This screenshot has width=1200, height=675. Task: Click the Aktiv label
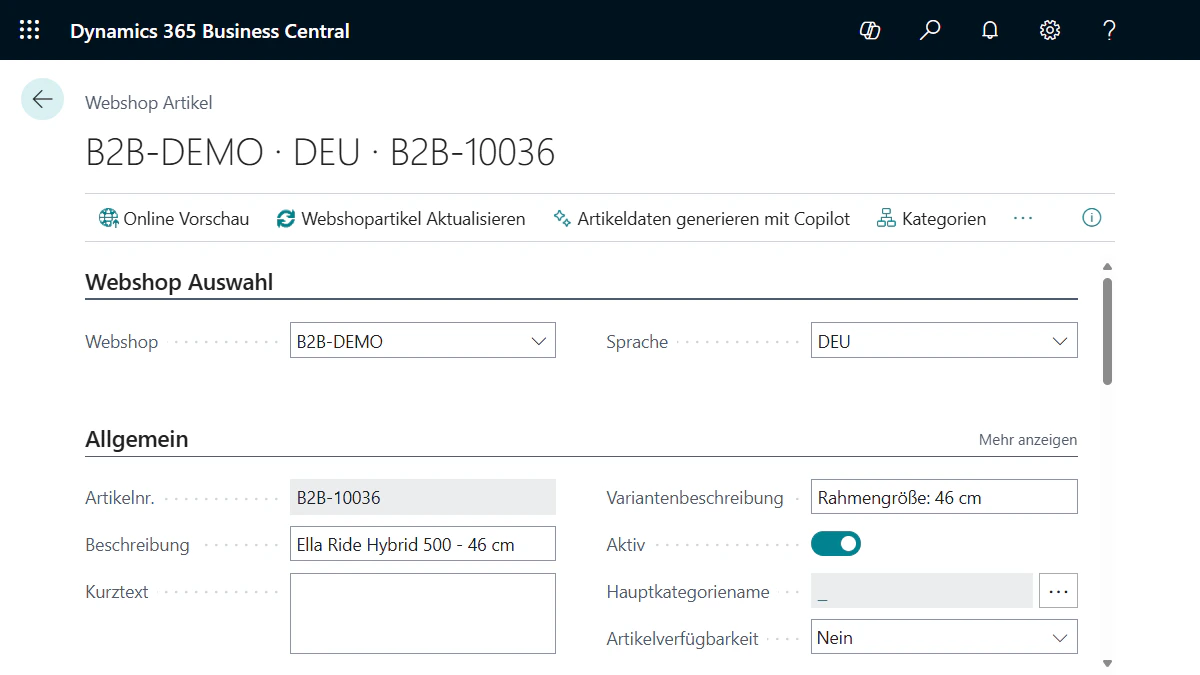click(x=626, y=545)
